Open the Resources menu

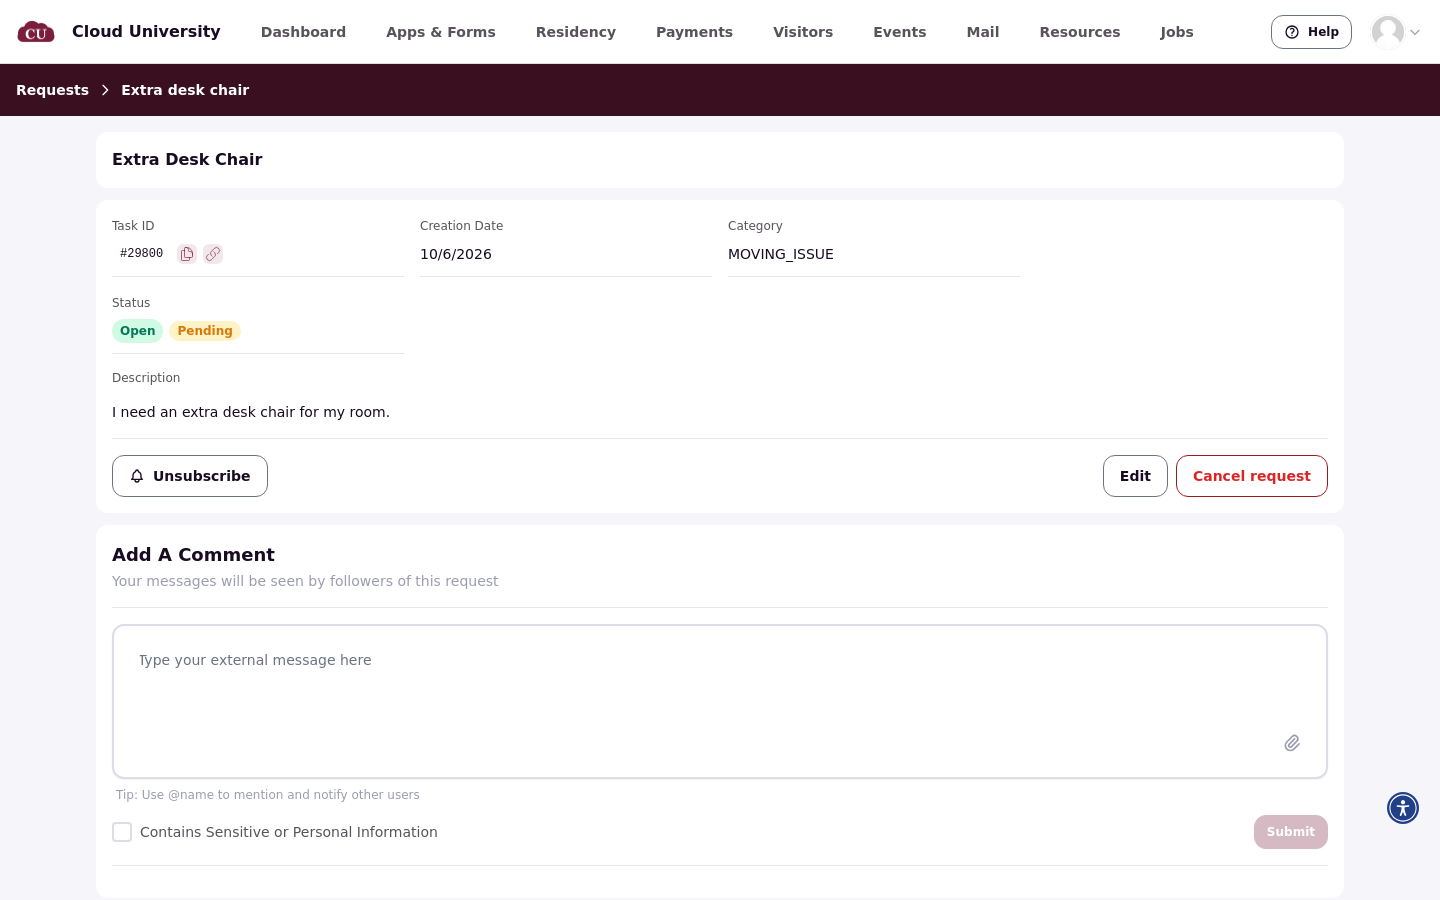tap(1080, 32)
